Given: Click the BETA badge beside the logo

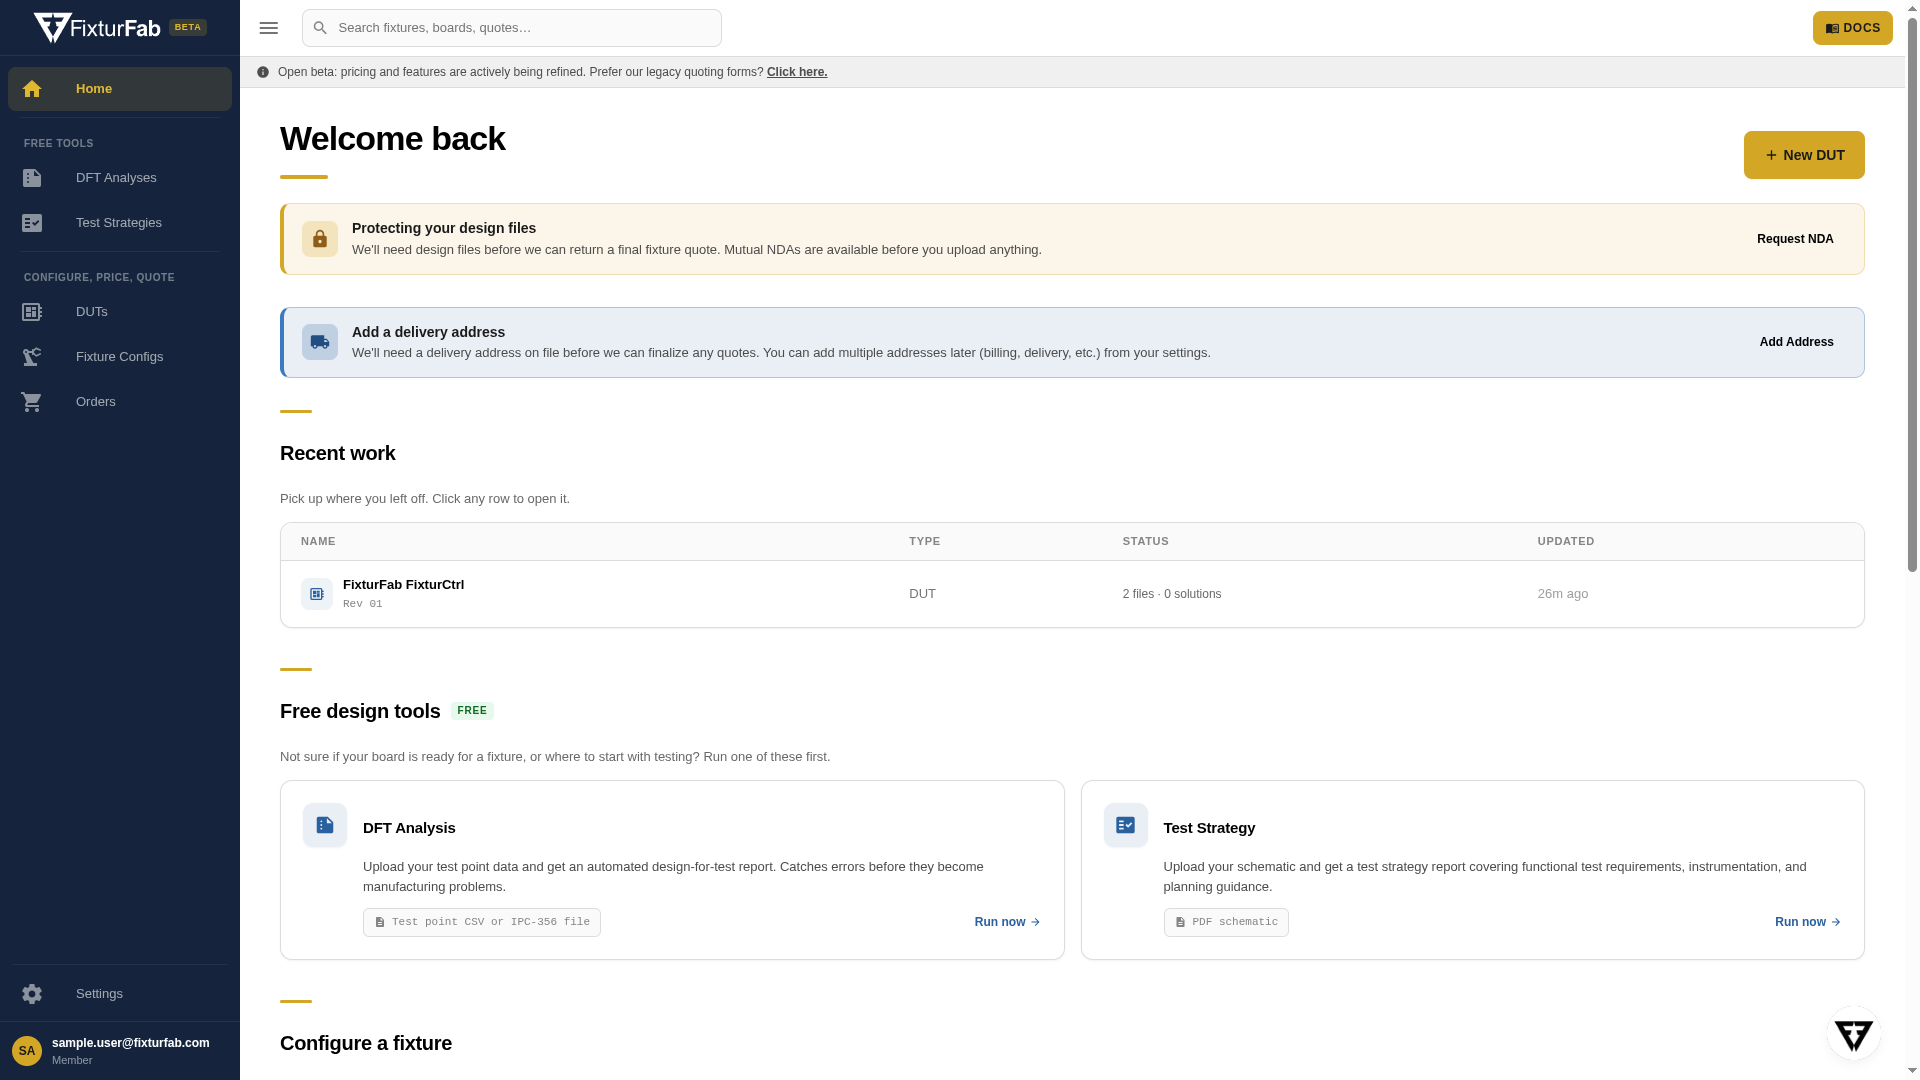Looking at the screenshot, I should click(188, 28).
